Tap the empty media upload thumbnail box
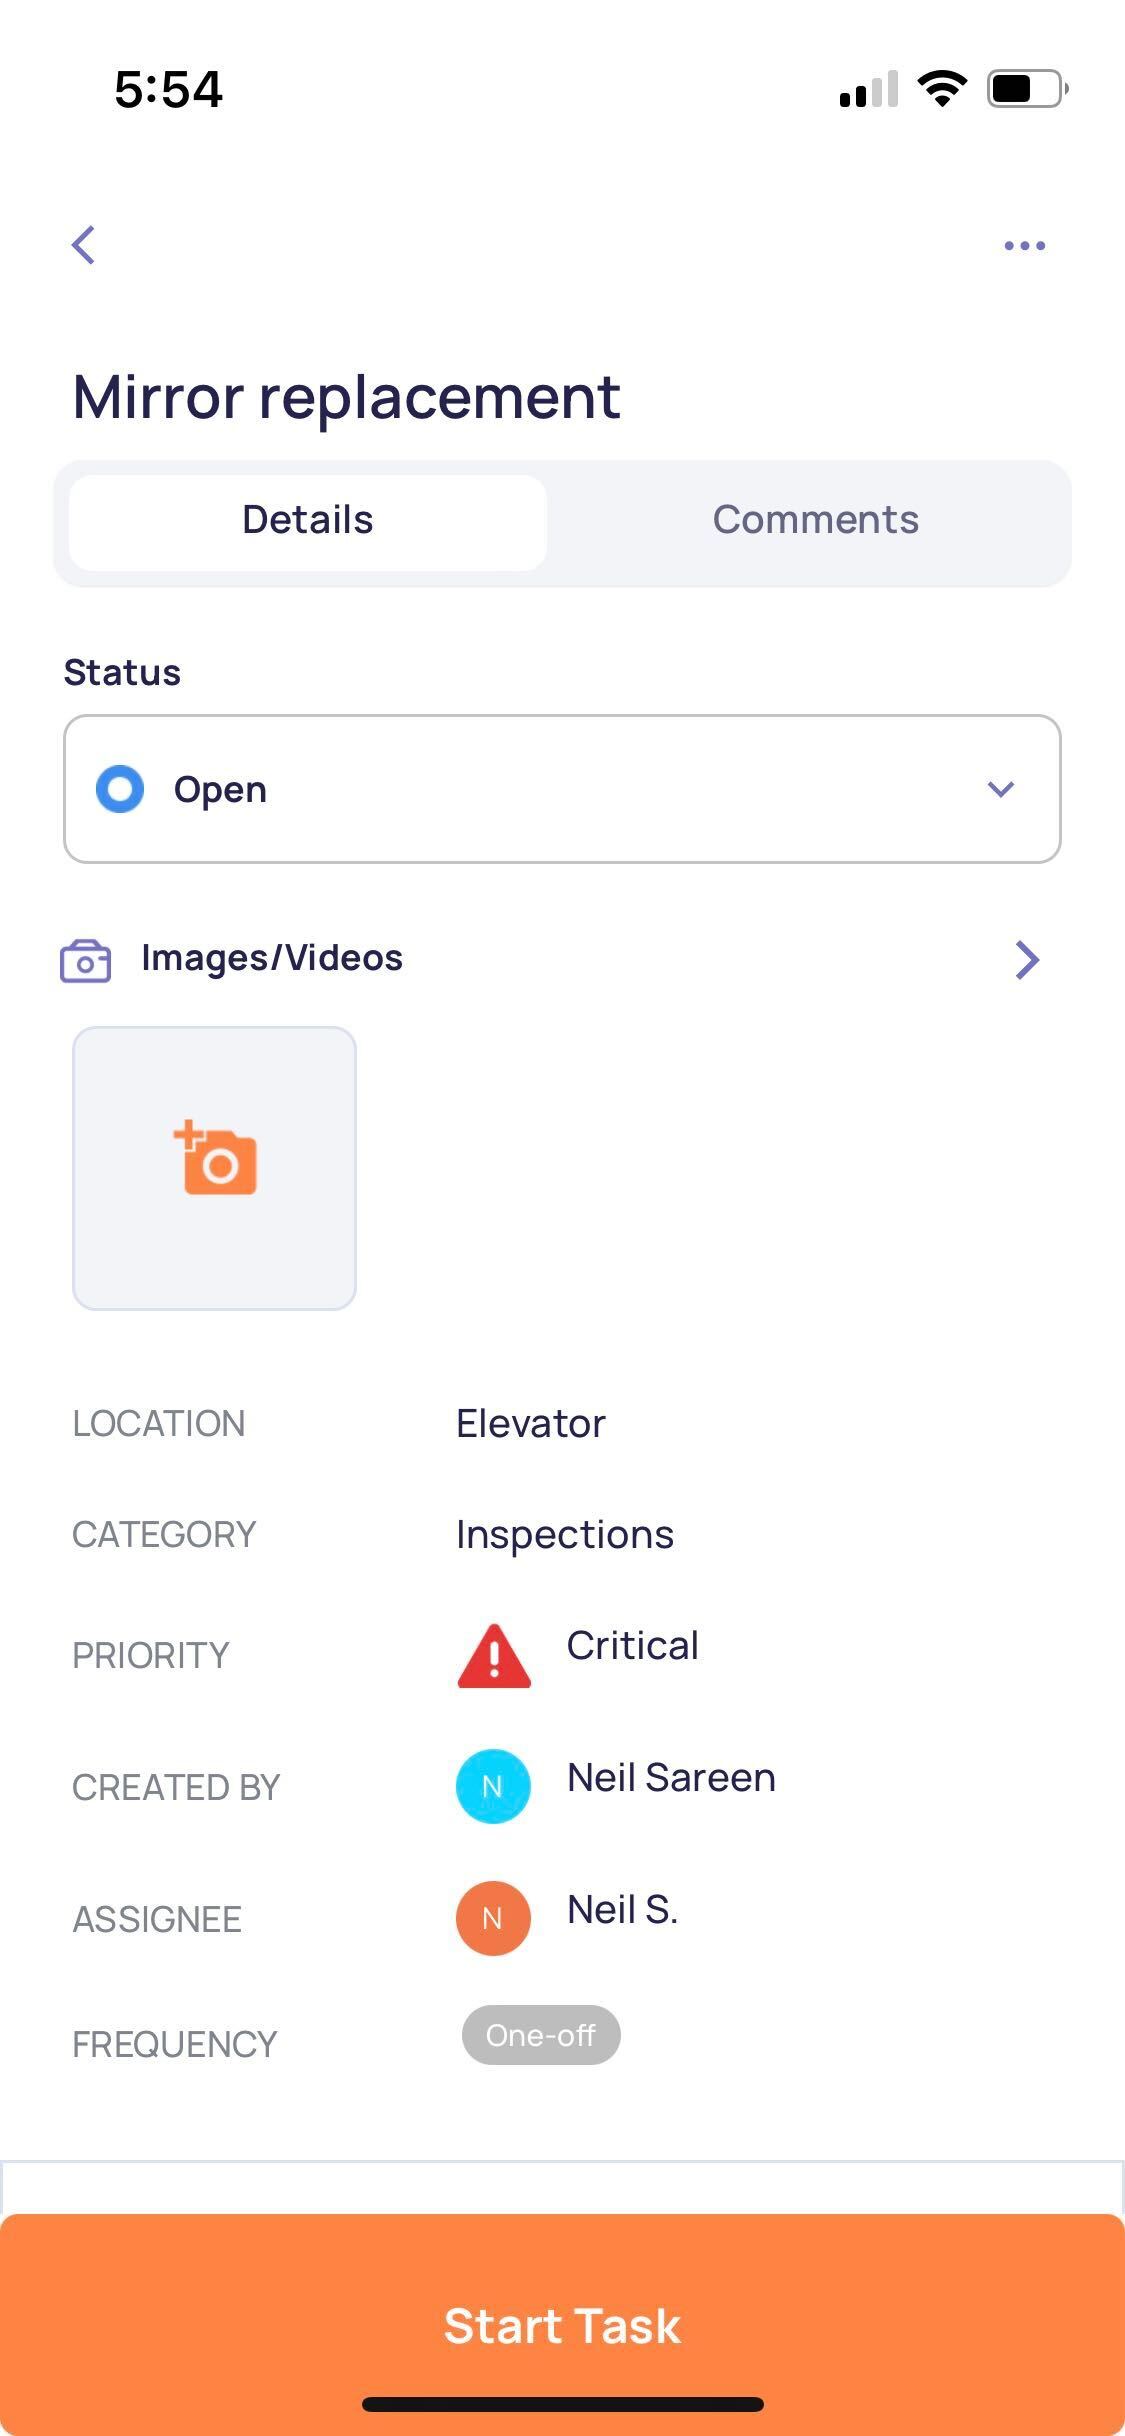 click(x=215, y=1168)
